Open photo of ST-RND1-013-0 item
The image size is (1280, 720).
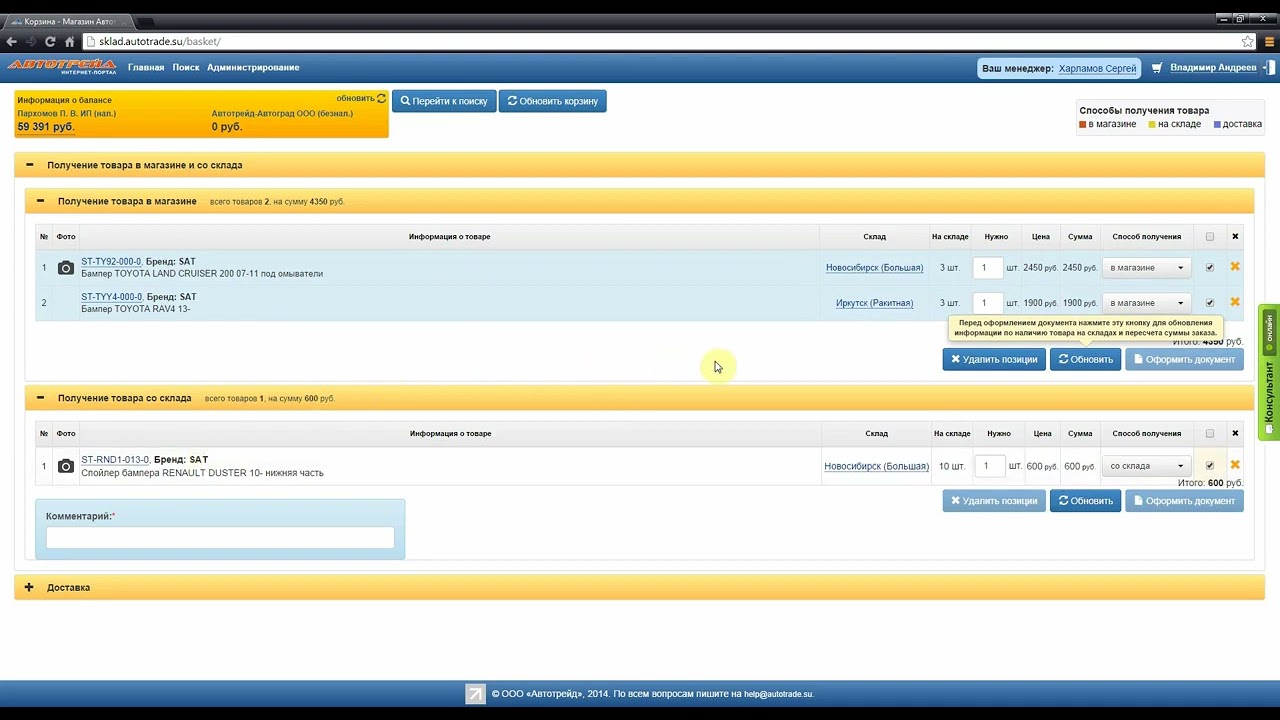[x=66, y=466]
